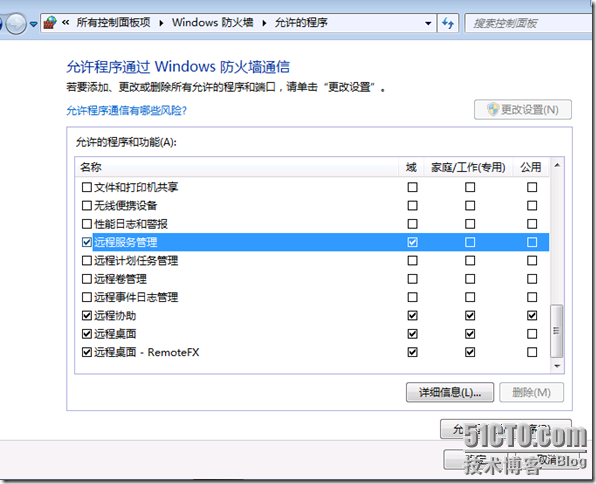Expand the chevron after 所有控制面板项
This screenshot has width=596, height=484.
pos(161,23)
